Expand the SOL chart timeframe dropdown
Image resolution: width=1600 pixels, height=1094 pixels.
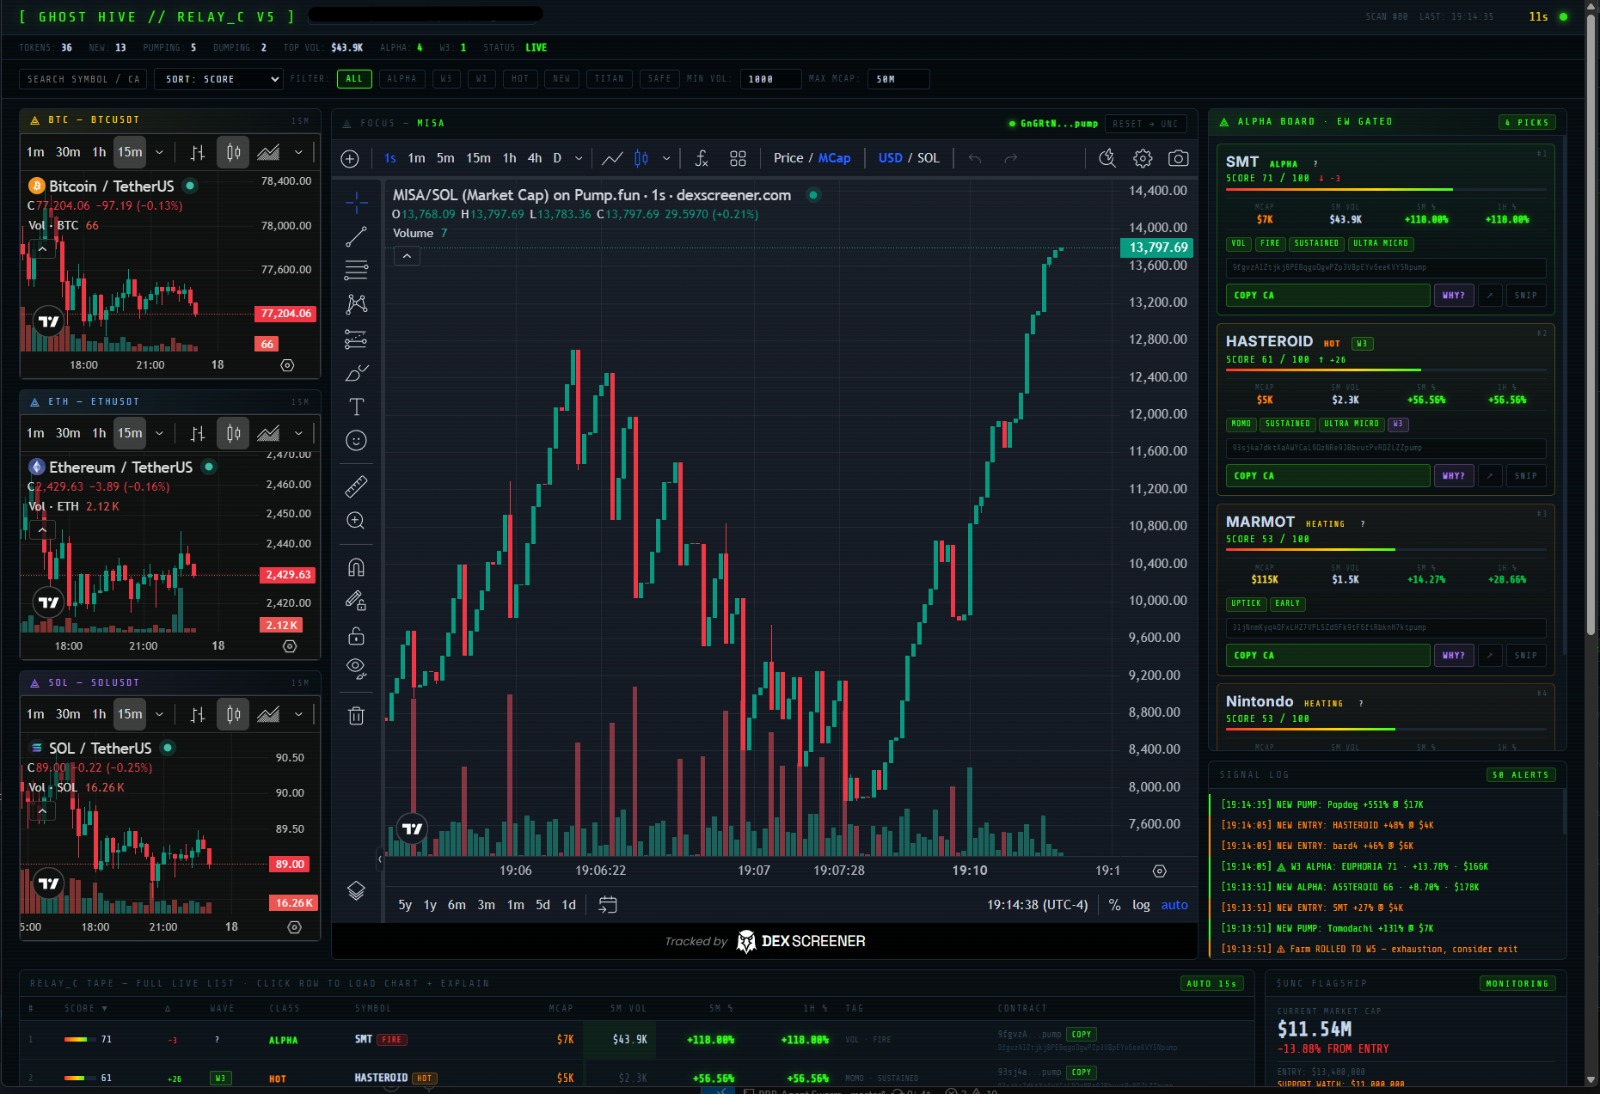(159, 714)
